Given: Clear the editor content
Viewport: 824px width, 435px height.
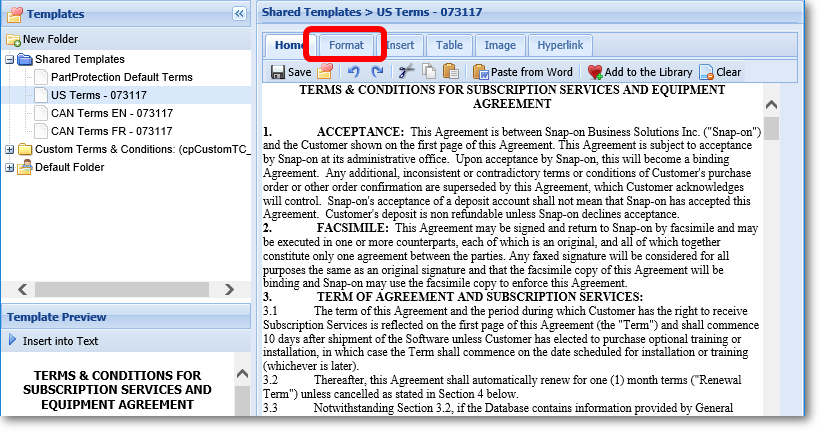Looking at the screenshot, I should click(x=720, y=72).
